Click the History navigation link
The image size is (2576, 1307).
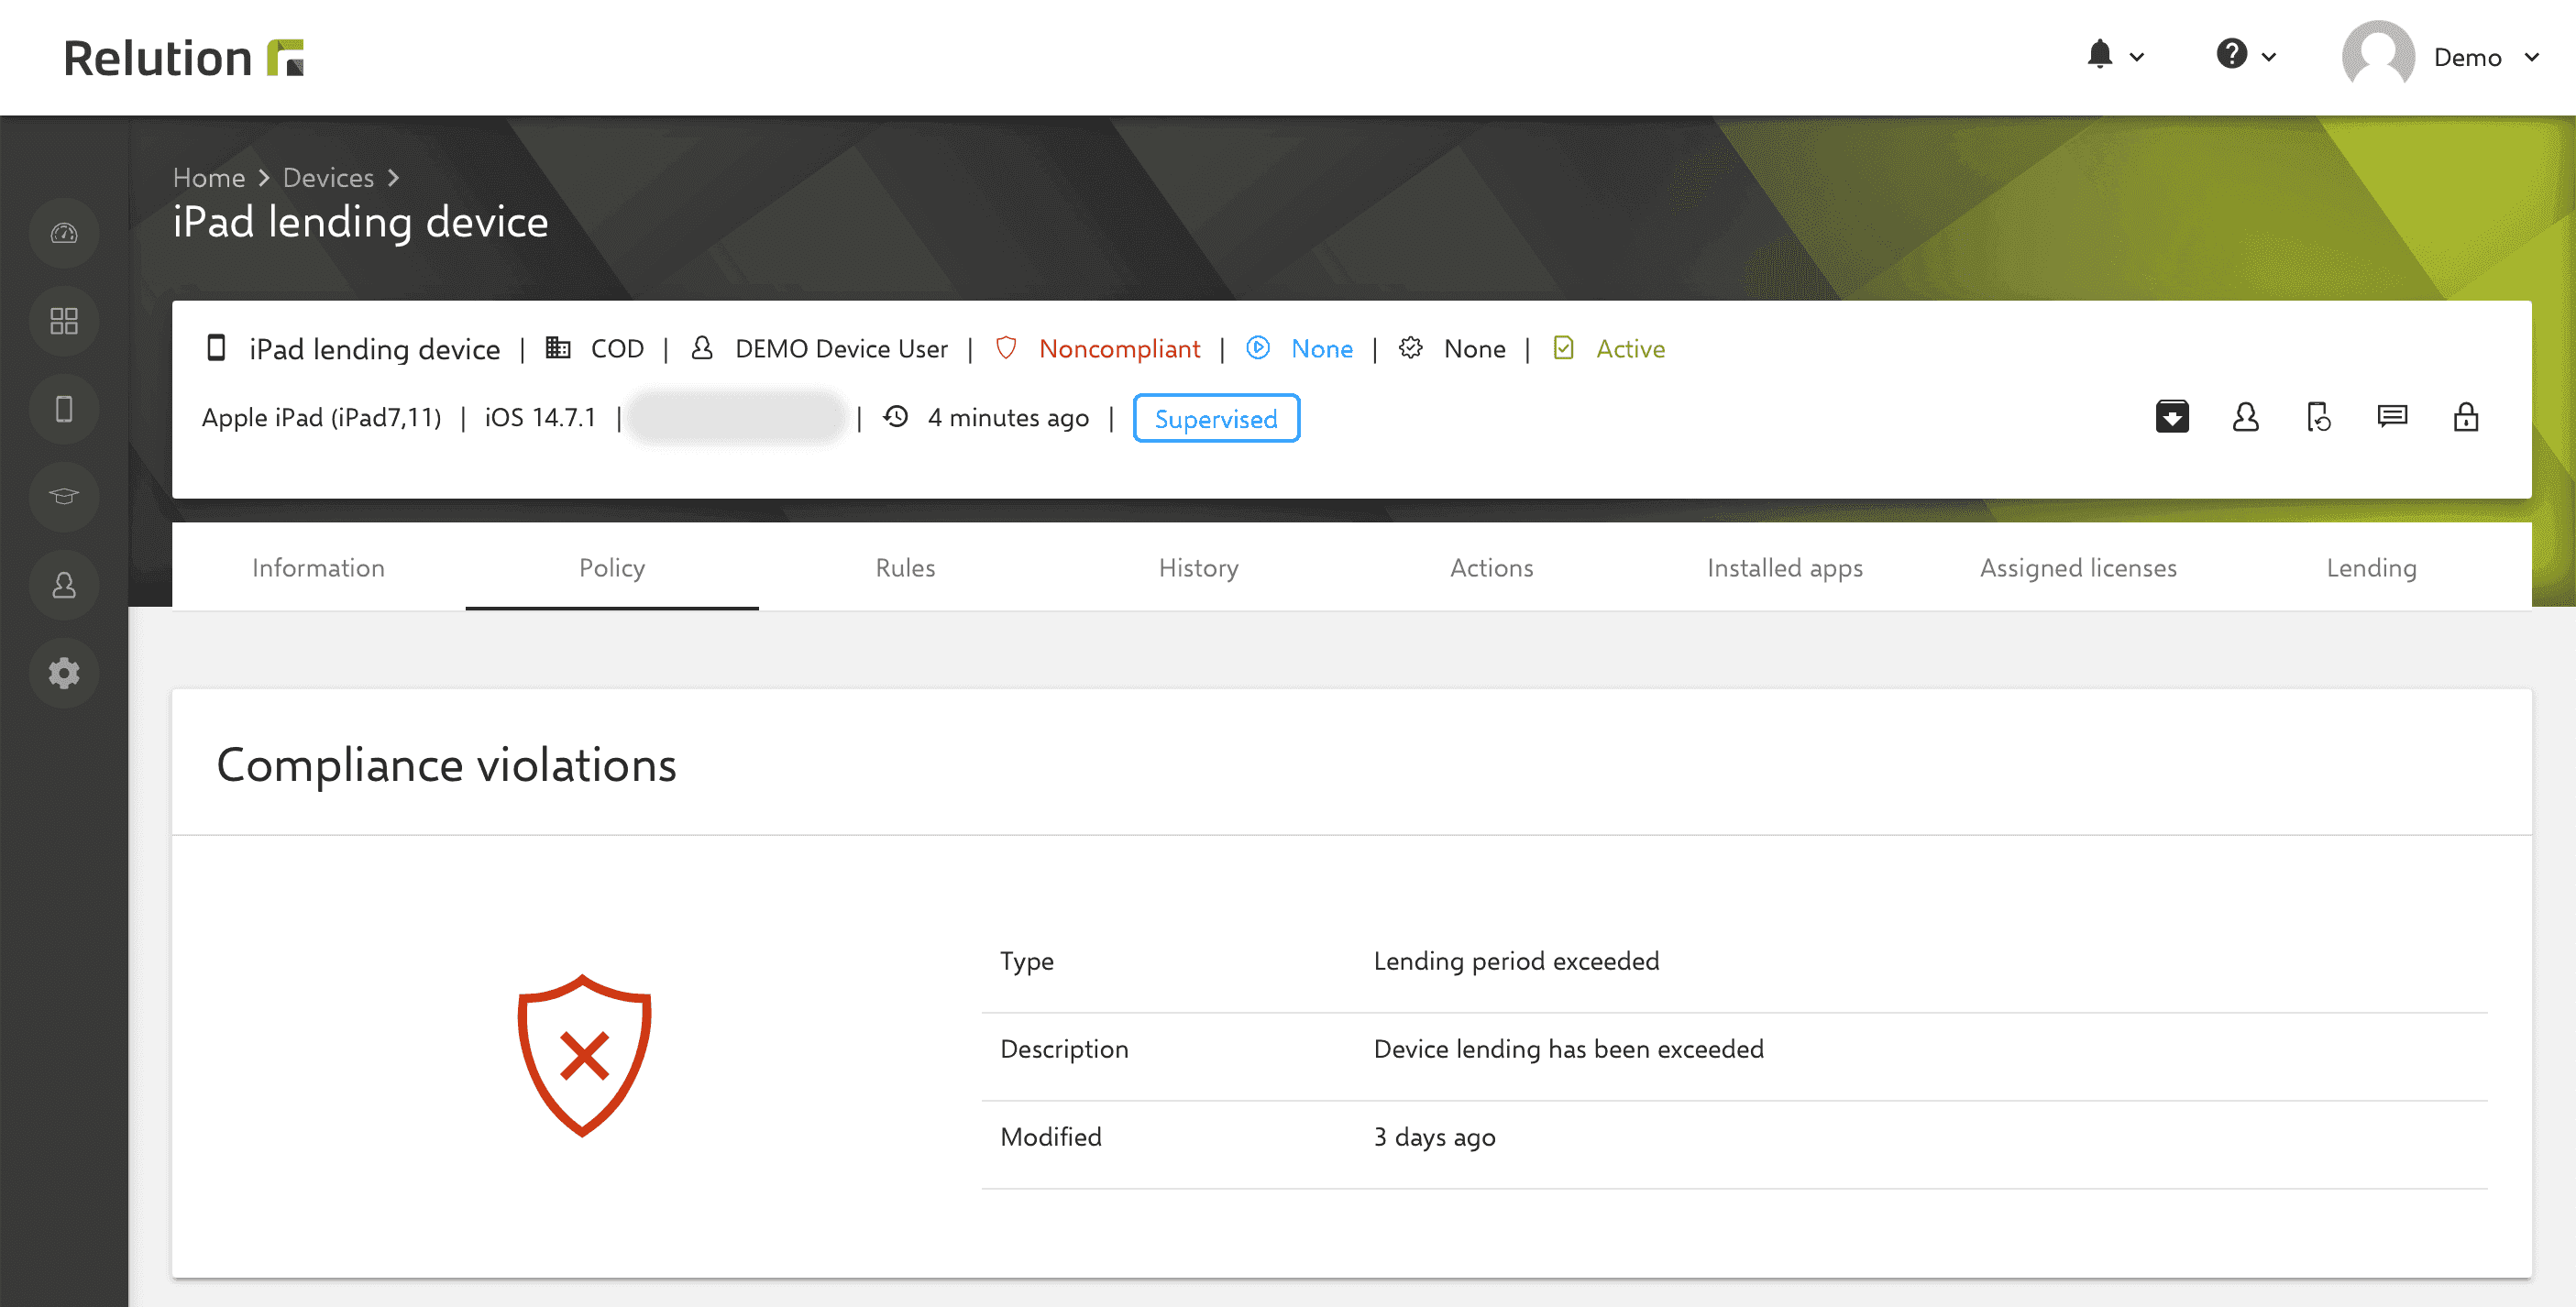(1197, 566)
